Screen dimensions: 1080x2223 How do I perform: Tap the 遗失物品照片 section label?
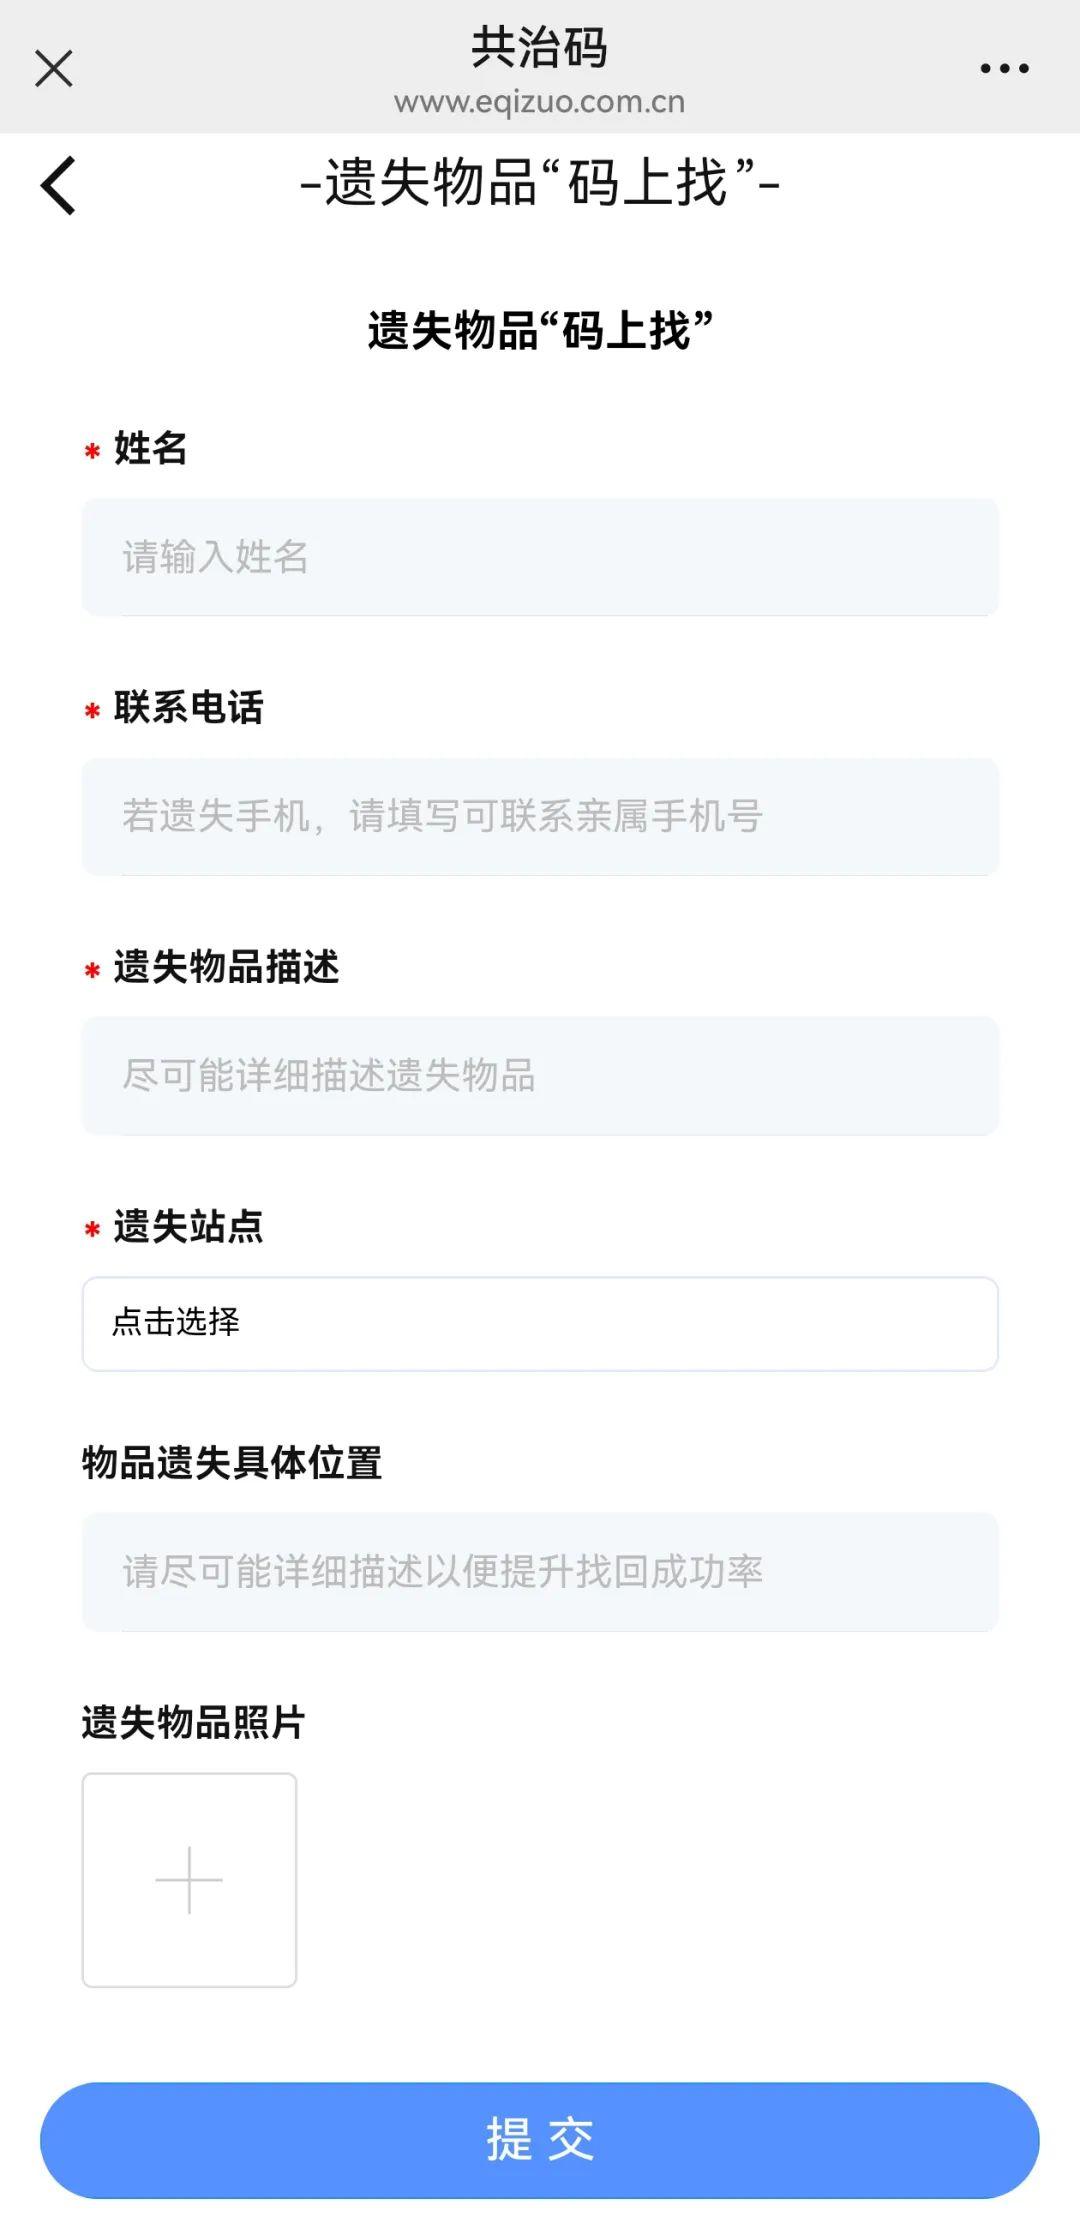click(x=194, y=1722)
